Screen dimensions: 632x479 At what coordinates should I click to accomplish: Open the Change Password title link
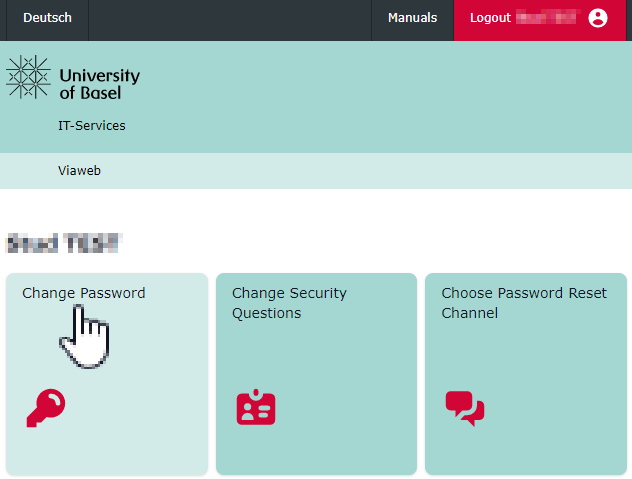[x=84, y=293]
